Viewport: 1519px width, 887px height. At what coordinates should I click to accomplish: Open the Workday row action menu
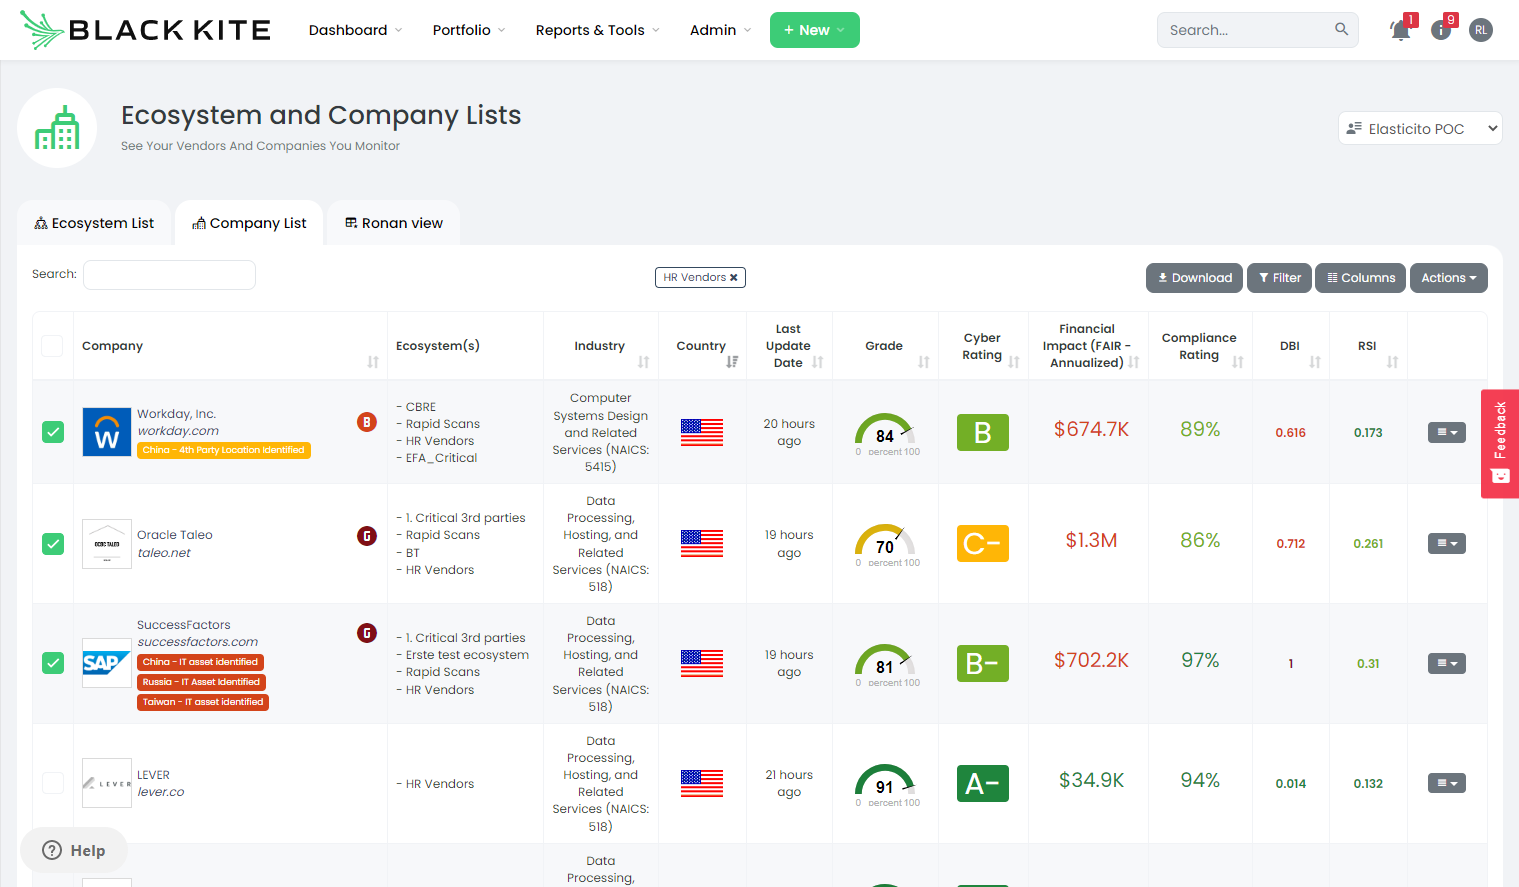(1447, 432)
